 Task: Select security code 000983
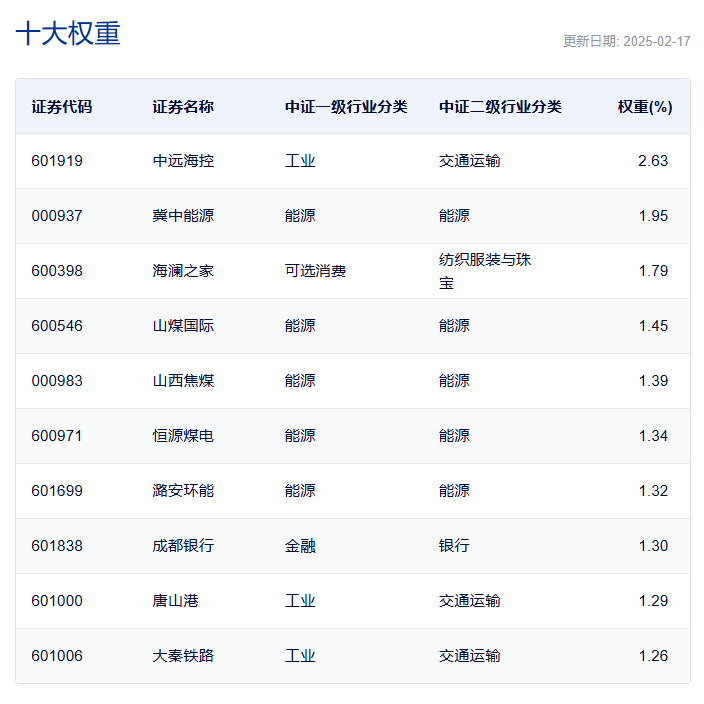click(57, 381)
